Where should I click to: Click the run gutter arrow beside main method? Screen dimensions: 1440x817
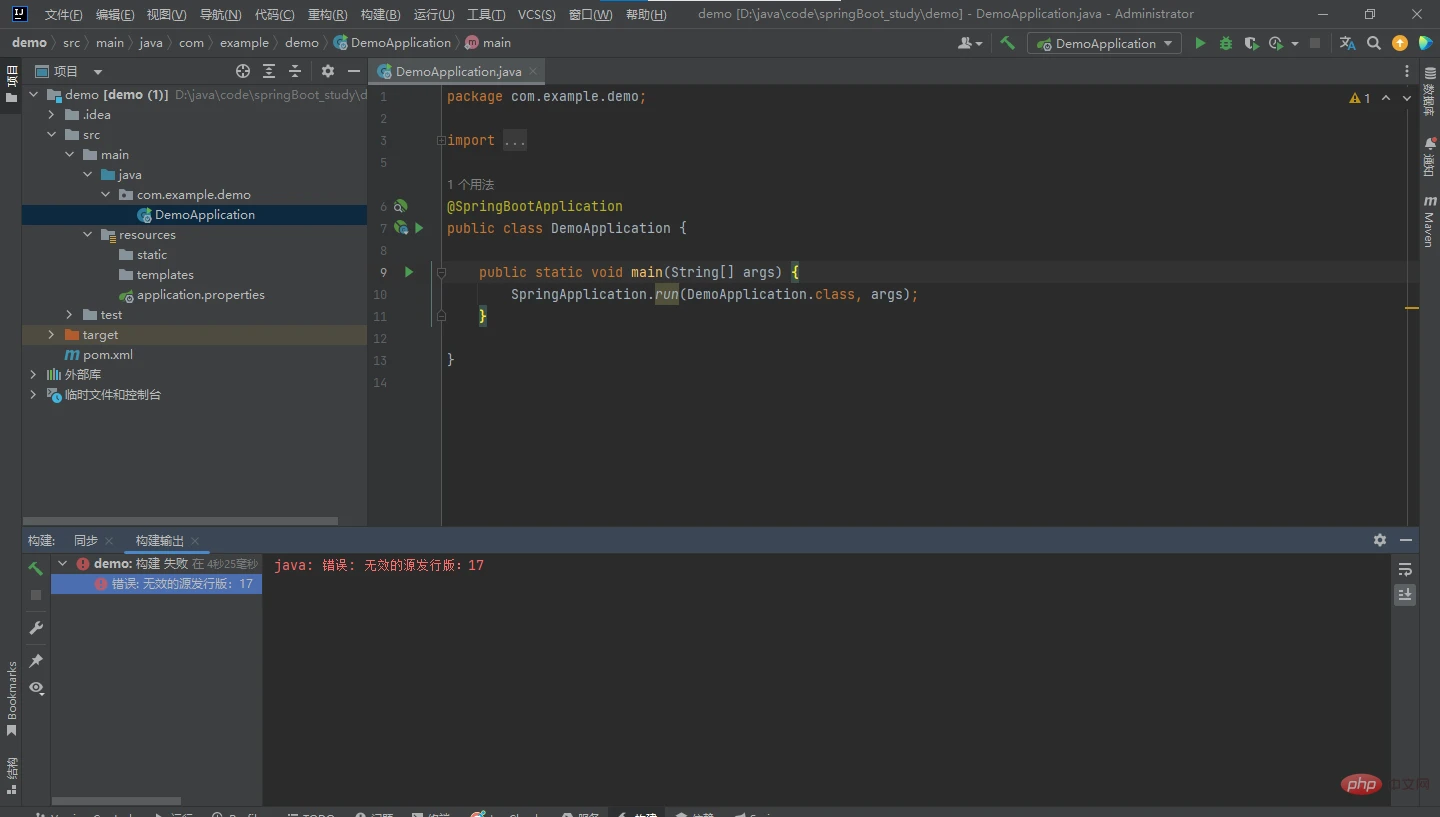(408, 272)
